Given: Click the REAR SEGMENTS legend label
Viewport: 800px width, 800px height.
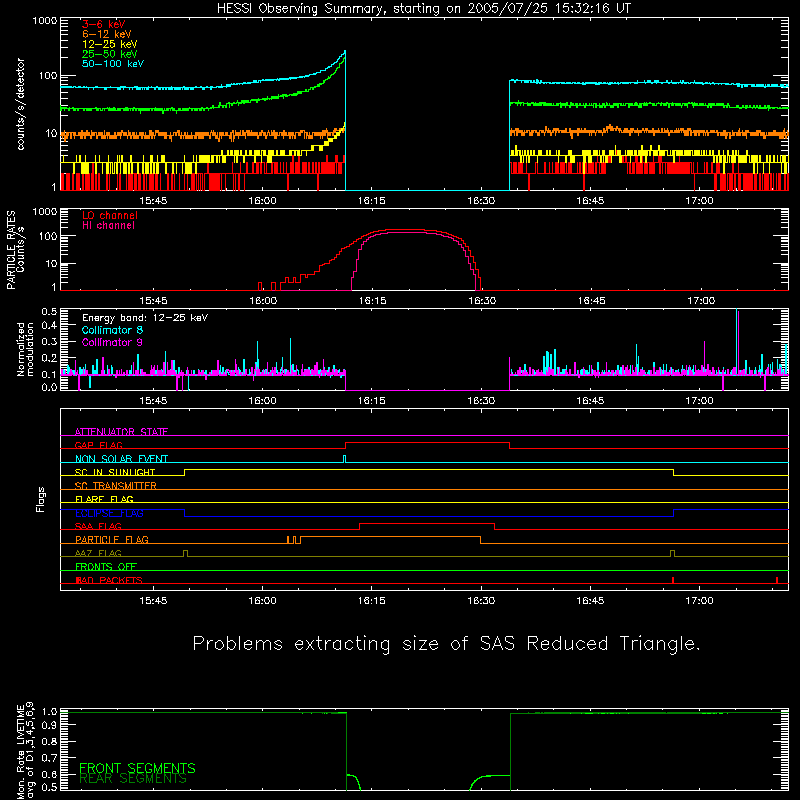Looking at the screenshot, I should click(x=133, y=779).
